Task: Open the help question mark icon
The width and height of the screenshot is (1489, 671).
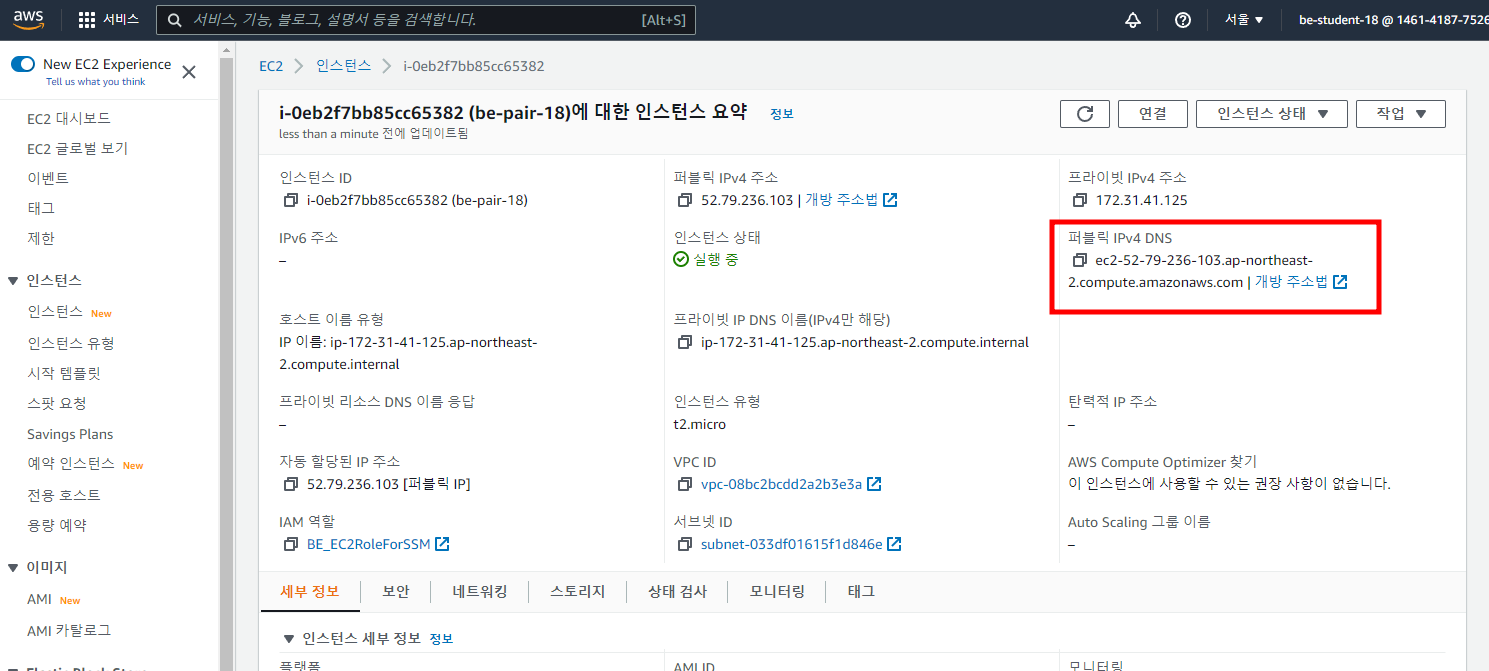Action: coord(1183,20)
